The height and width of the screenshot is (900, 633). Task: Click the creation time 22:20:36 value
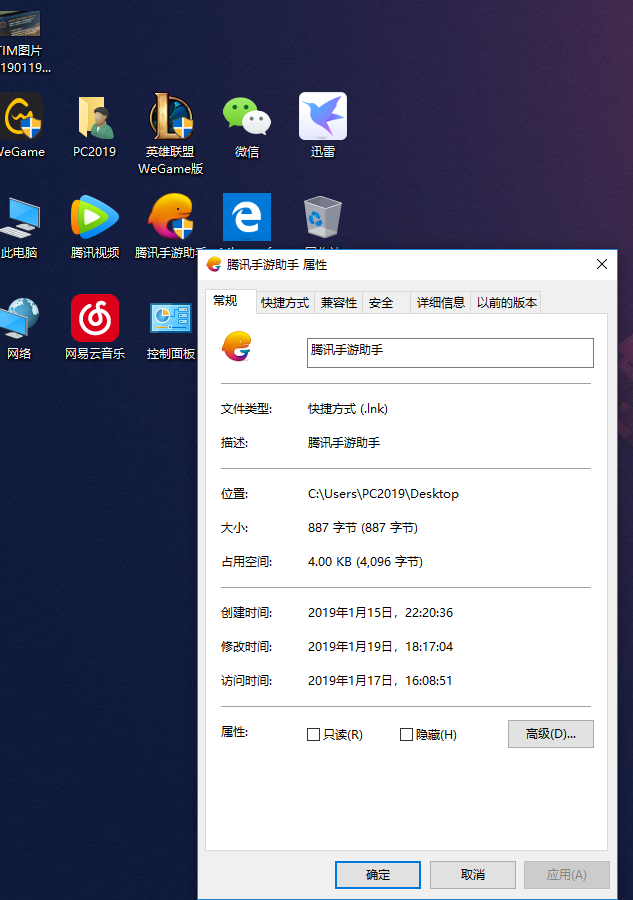tap(380, 612)
